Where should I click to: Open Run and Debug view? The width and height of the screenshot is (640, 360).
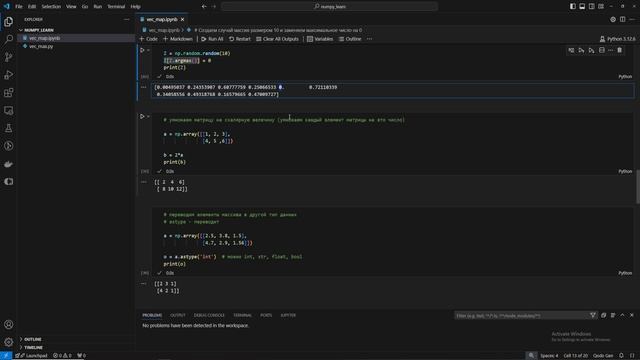tap(9, 75)
